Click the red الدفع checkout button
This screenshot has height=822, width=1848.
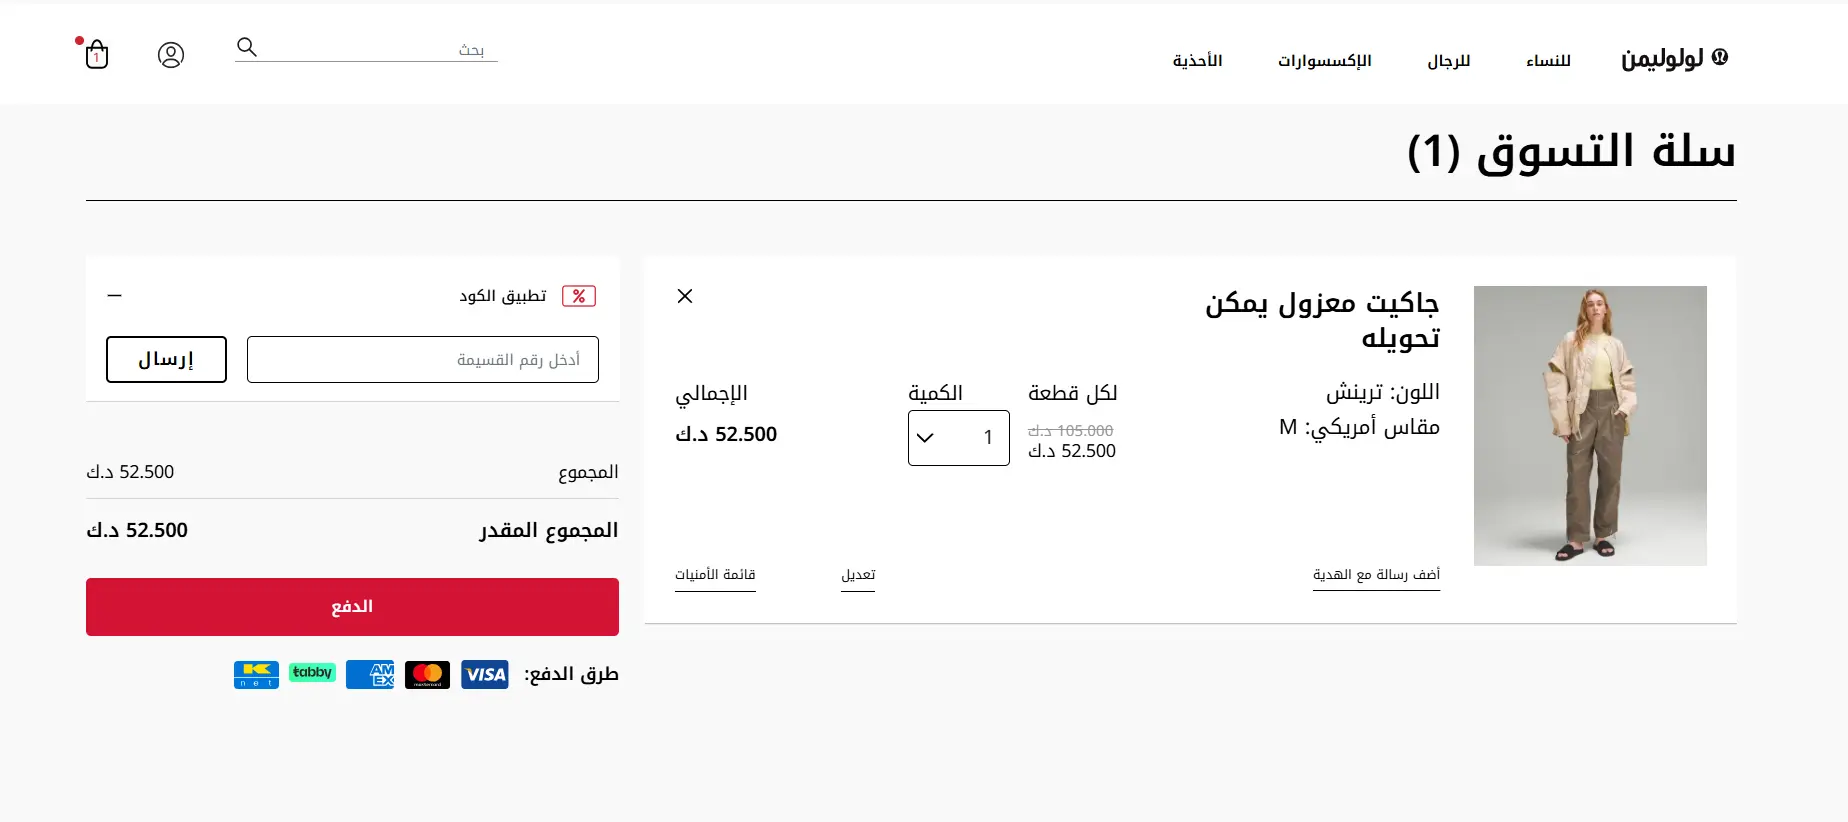point(352,607)
